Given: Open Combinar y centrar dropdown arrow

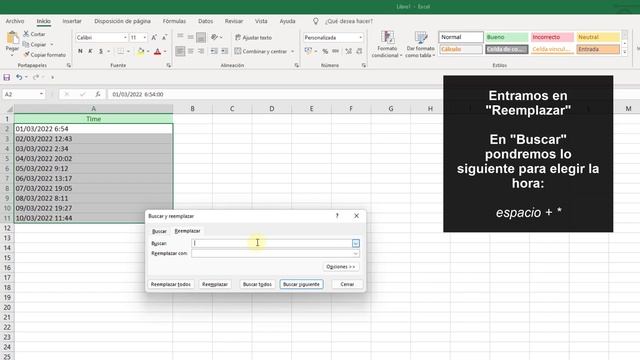Looking at the screenshot, I should pyautogui.click(x=293, y=51).
